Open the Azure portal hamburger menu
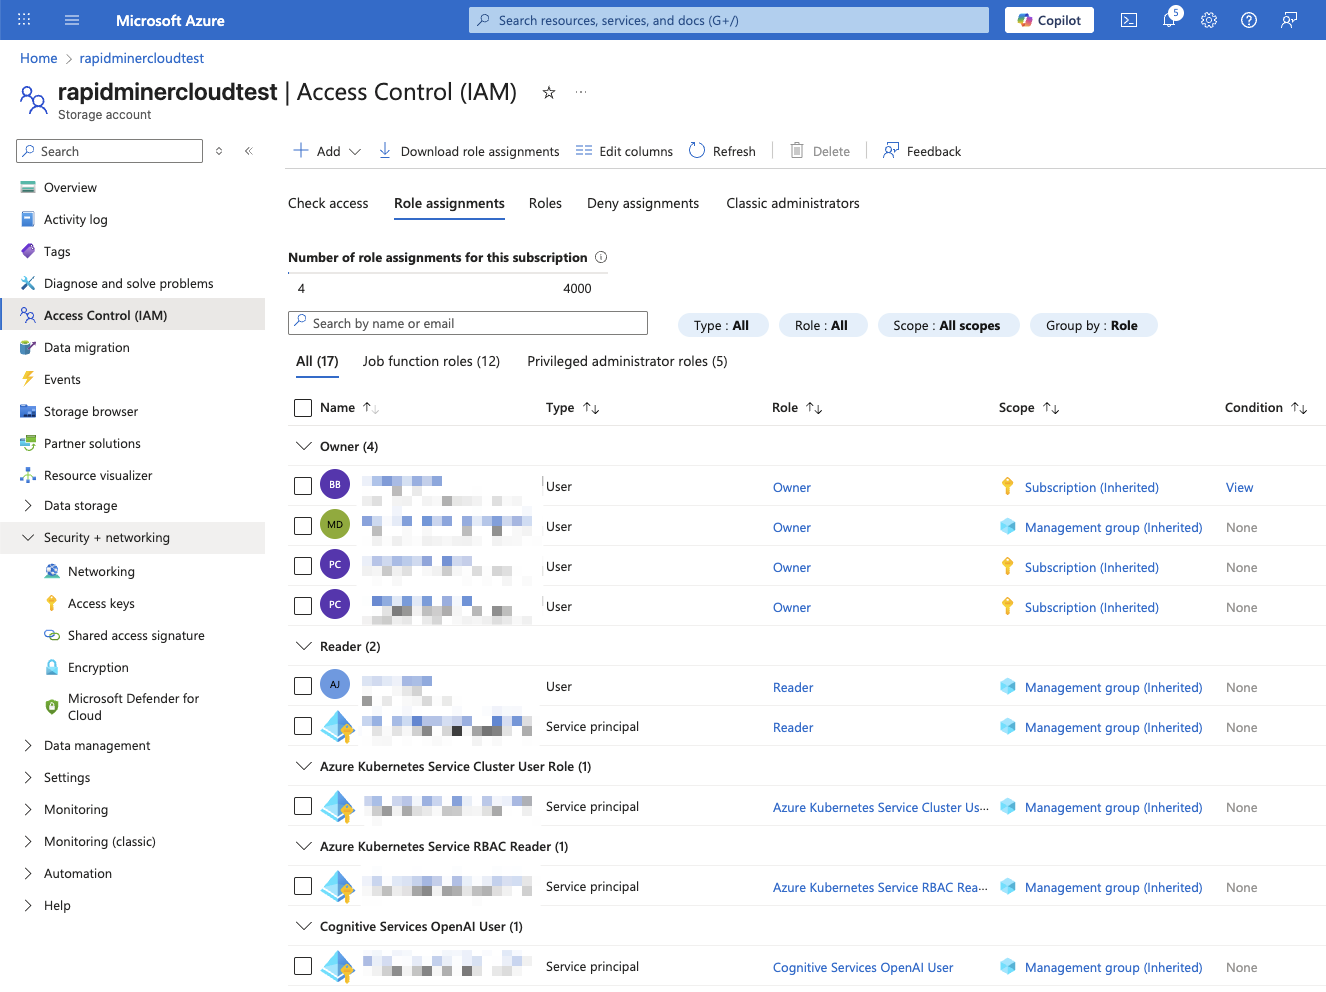 pyautogui.click(x=72, y=20)
